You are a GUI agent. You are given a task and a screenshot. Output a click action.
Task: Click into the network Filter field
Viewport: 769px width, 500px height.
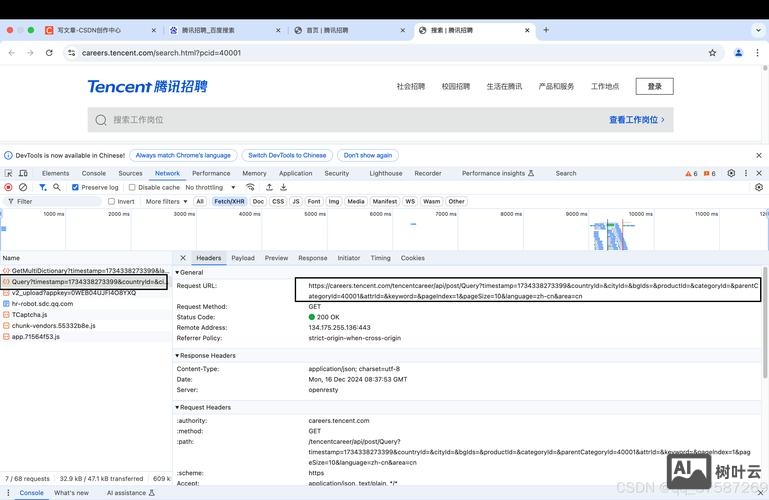pyautogui.click(x=54, y=201)
